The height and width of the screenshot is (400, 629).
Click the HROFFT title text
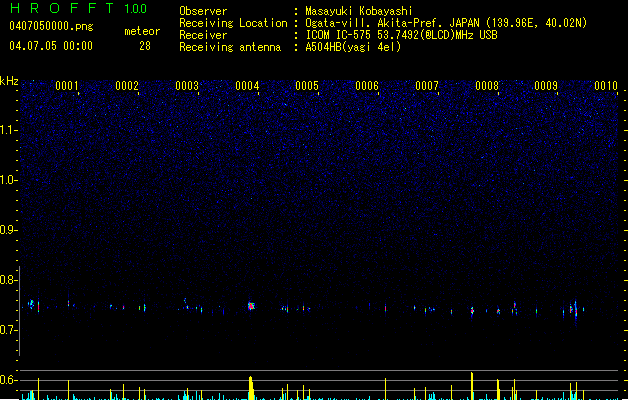point(62,8)
